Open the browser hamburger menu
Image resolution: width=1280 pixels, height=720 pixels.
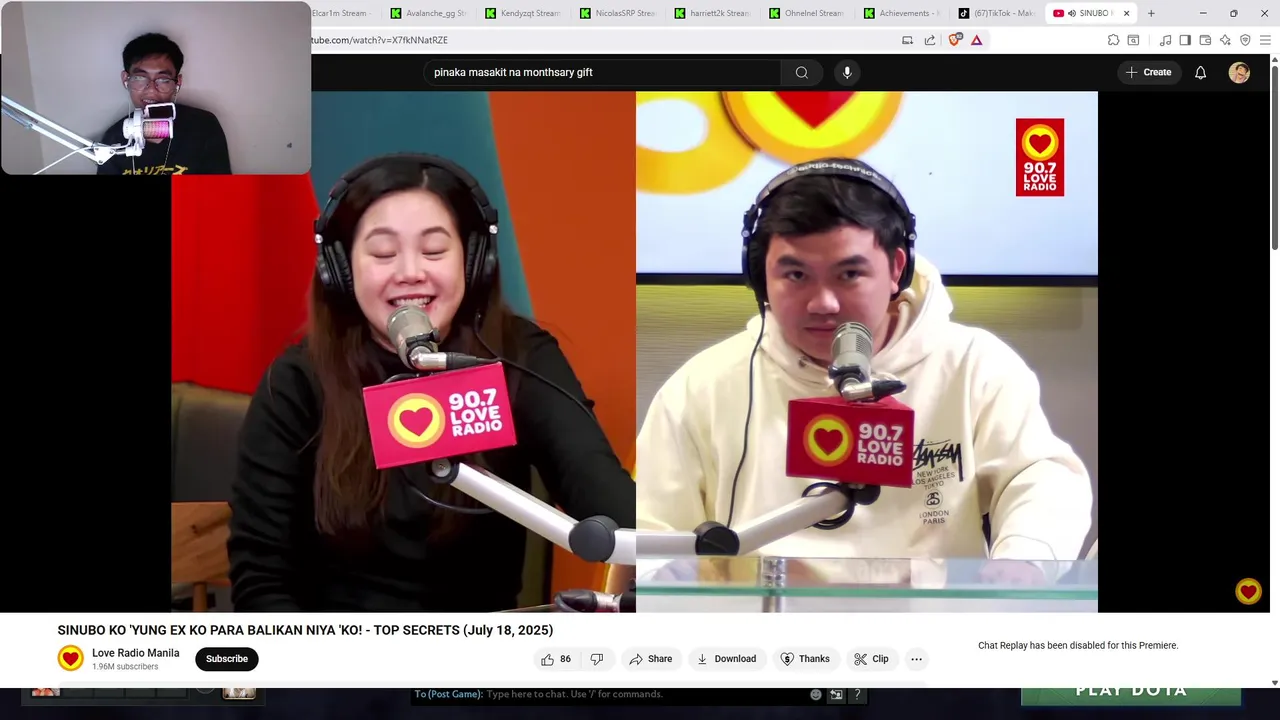tap(1265, 40)
